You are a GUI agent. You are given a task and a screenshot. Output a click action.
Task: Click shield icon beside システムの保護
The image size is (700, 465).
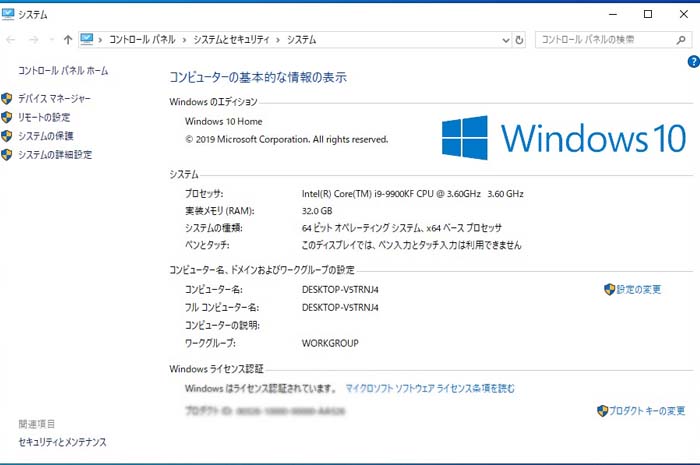pos(7,136)
